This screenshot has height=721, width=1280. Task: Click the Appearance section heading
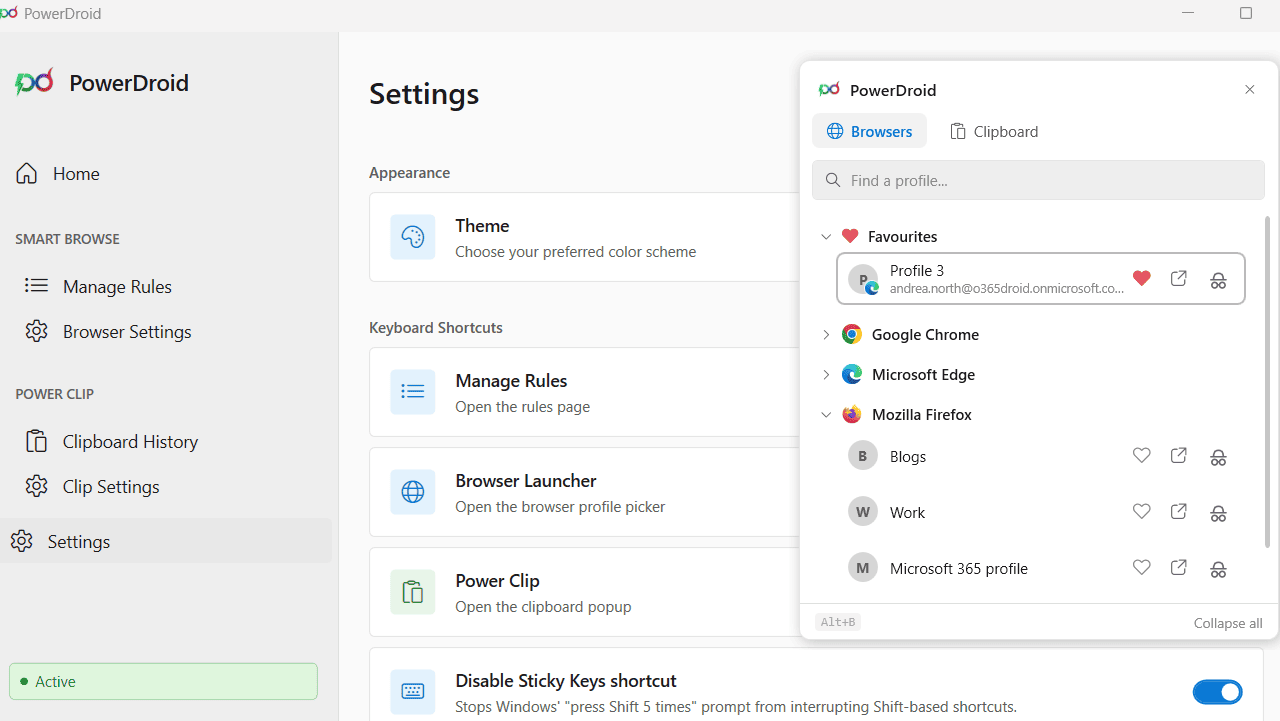click(x=410, y=173)
